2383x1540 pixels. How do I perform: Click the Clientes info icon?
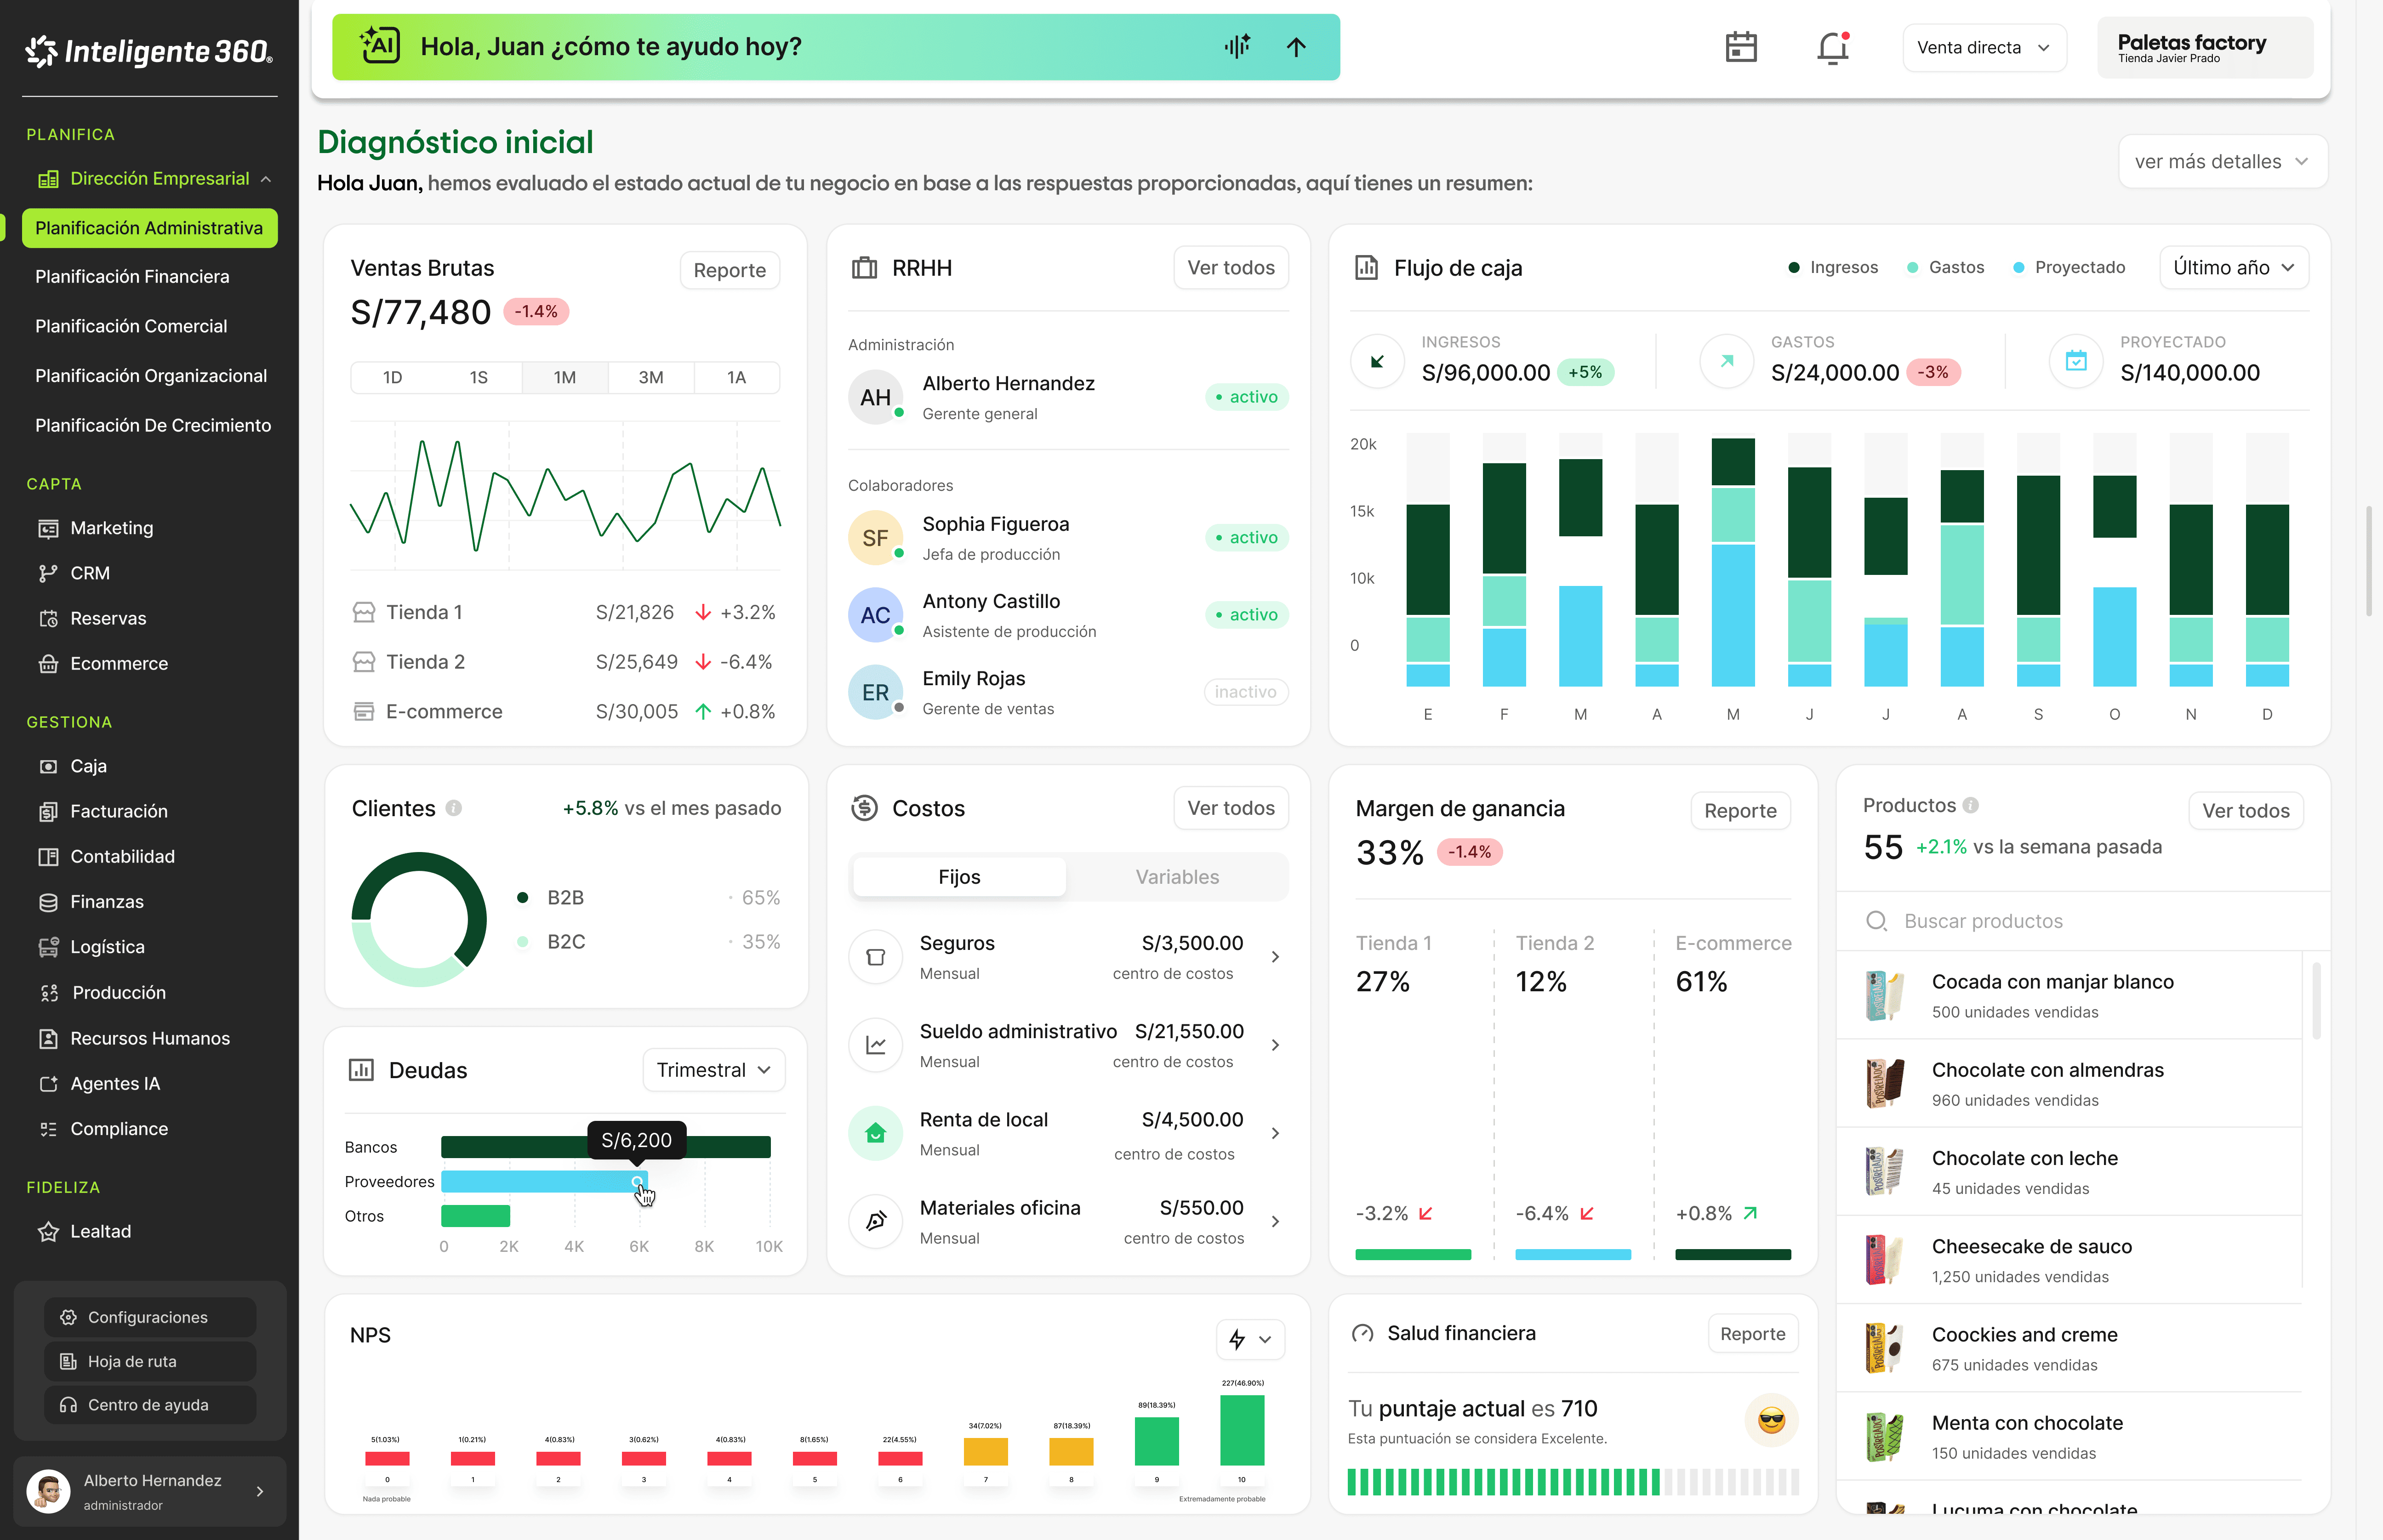point(454,808)
